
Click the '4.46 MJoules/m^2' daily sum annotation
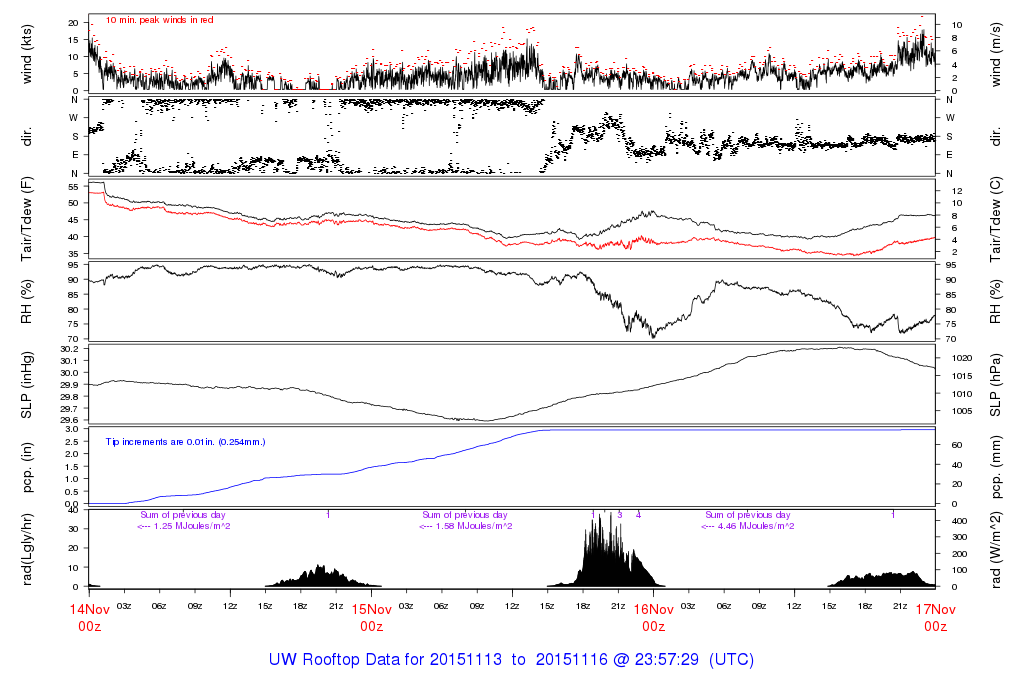[756, 526]
